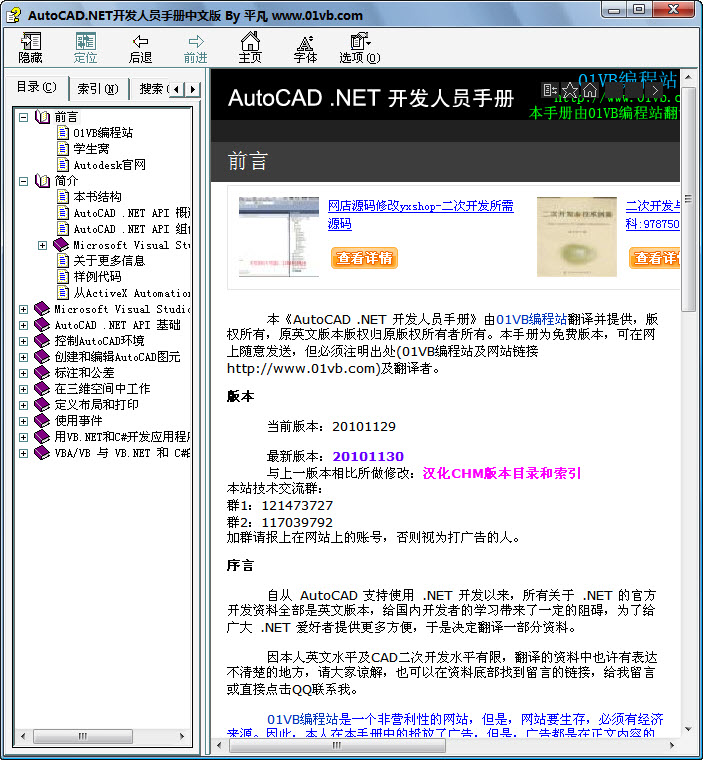Collapse the 前言 tree node
Viewport: 703px width, 760px height.
23,117
